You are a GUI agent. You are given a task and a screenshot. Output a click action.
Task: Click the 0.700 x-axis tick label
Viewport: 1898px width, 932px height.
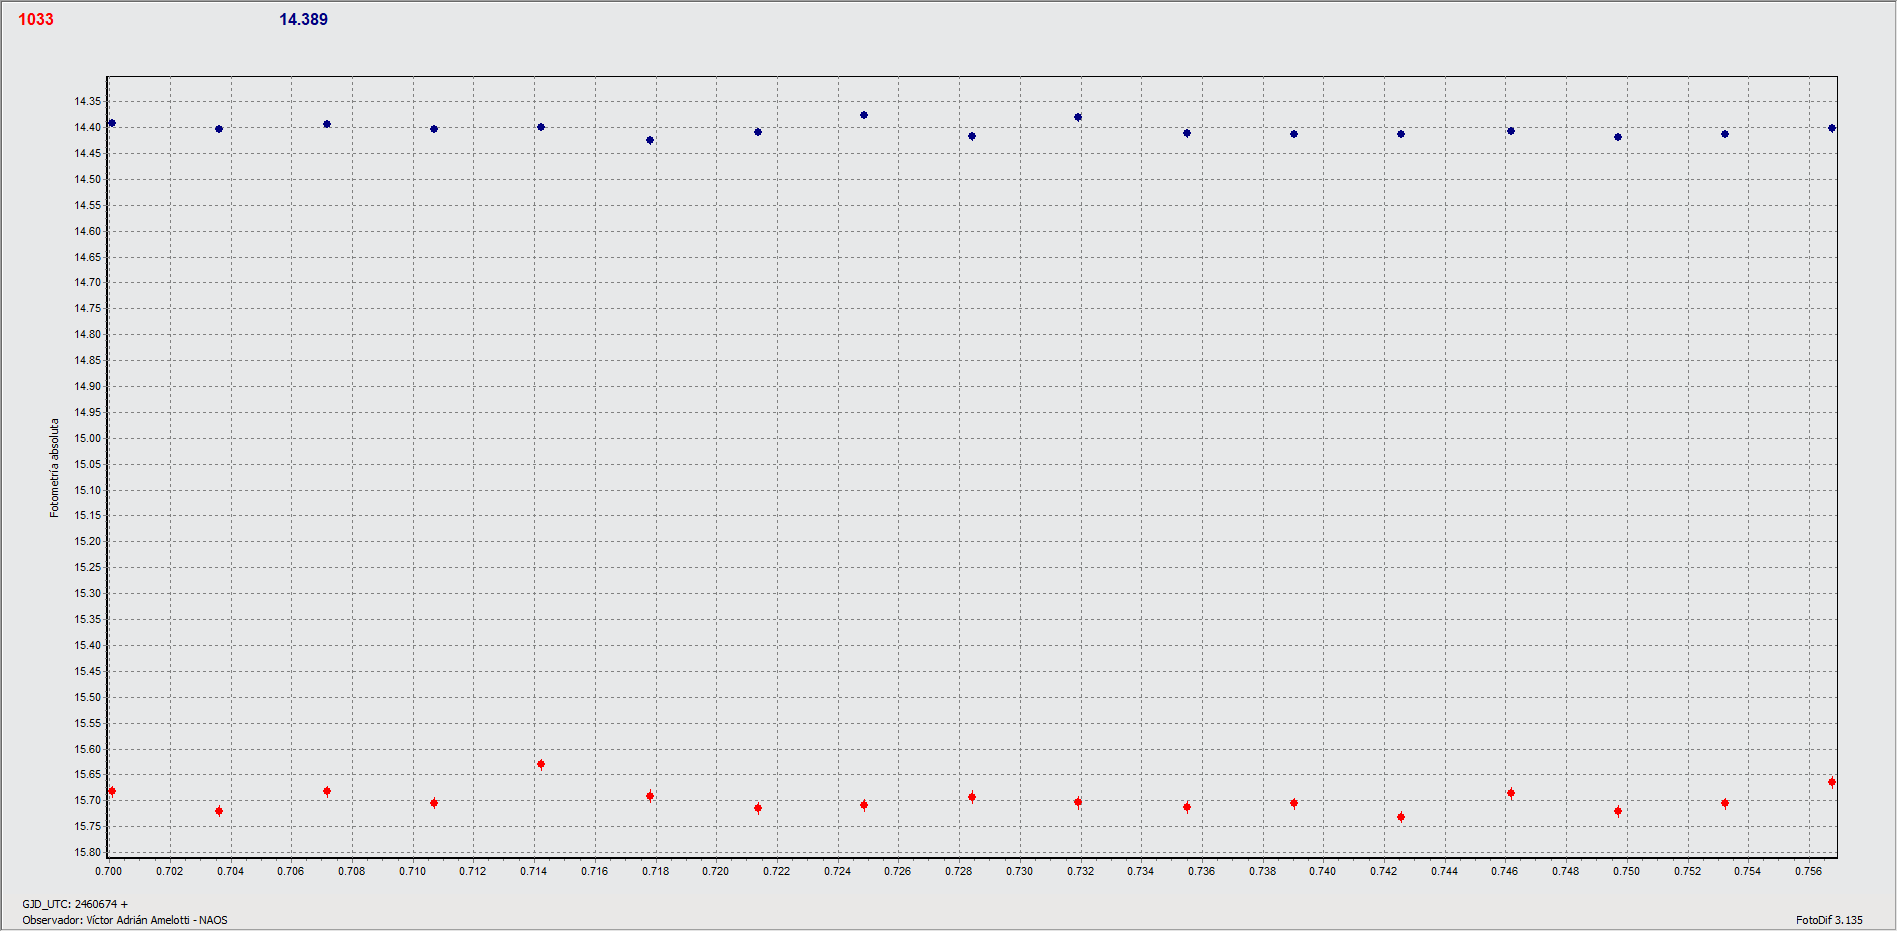tap(109, 871)
